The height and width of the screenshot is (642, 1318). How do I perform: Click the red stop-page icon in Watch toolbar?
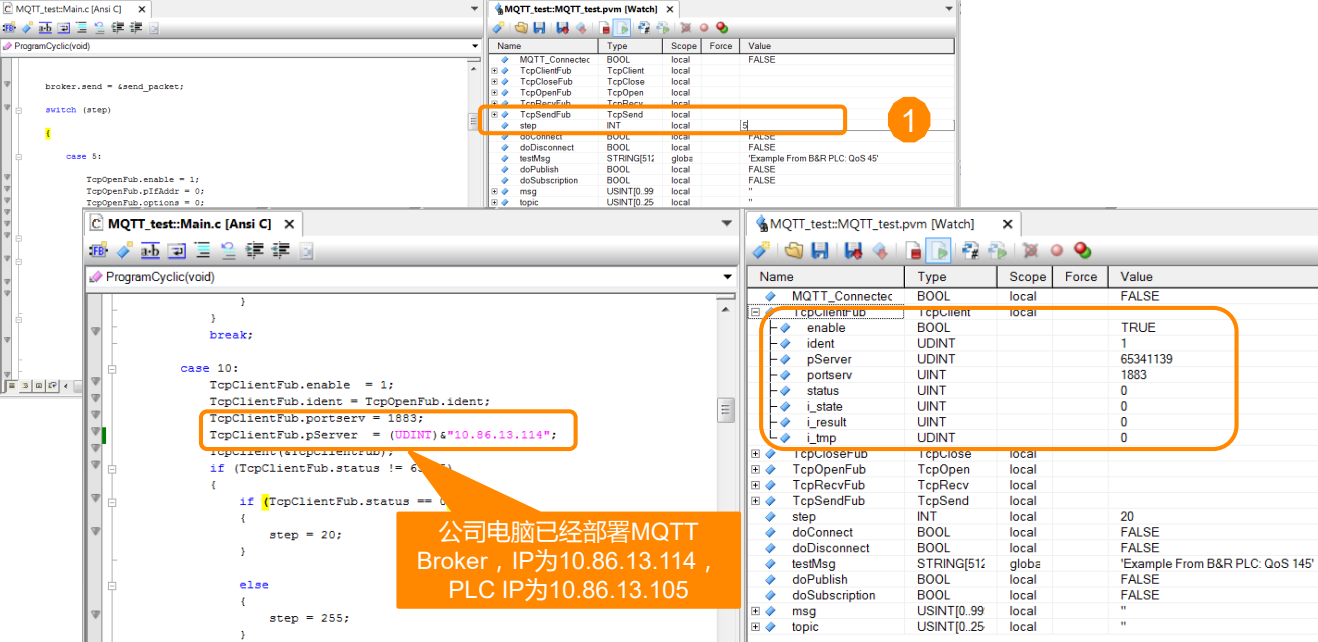913,250
